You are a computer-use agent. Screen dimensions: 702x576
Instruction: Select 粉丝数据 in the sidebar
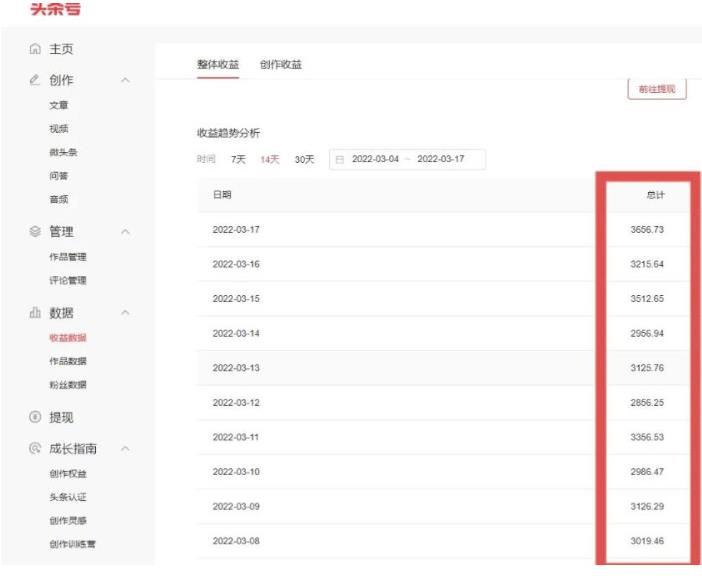[68, 385]
